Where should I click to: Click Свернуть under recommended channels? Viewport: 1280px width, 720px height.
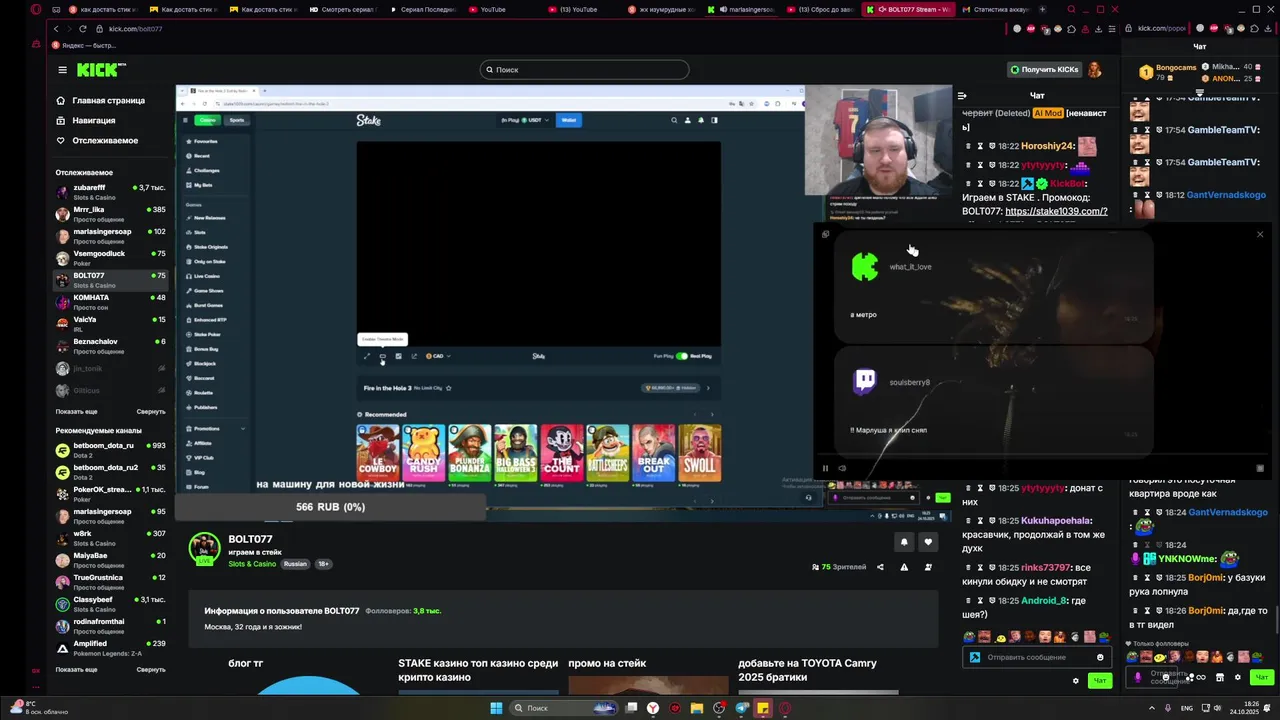[151, 669]
